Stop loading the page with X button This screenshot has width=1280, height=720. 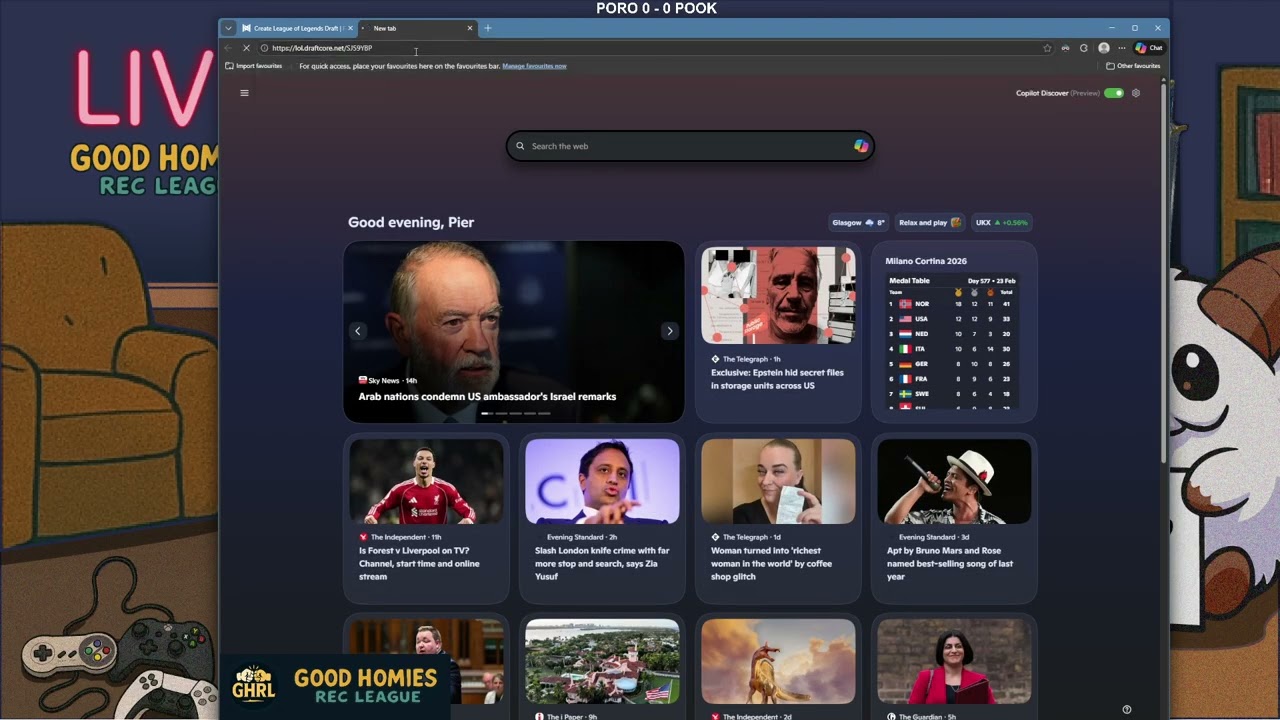246,48
